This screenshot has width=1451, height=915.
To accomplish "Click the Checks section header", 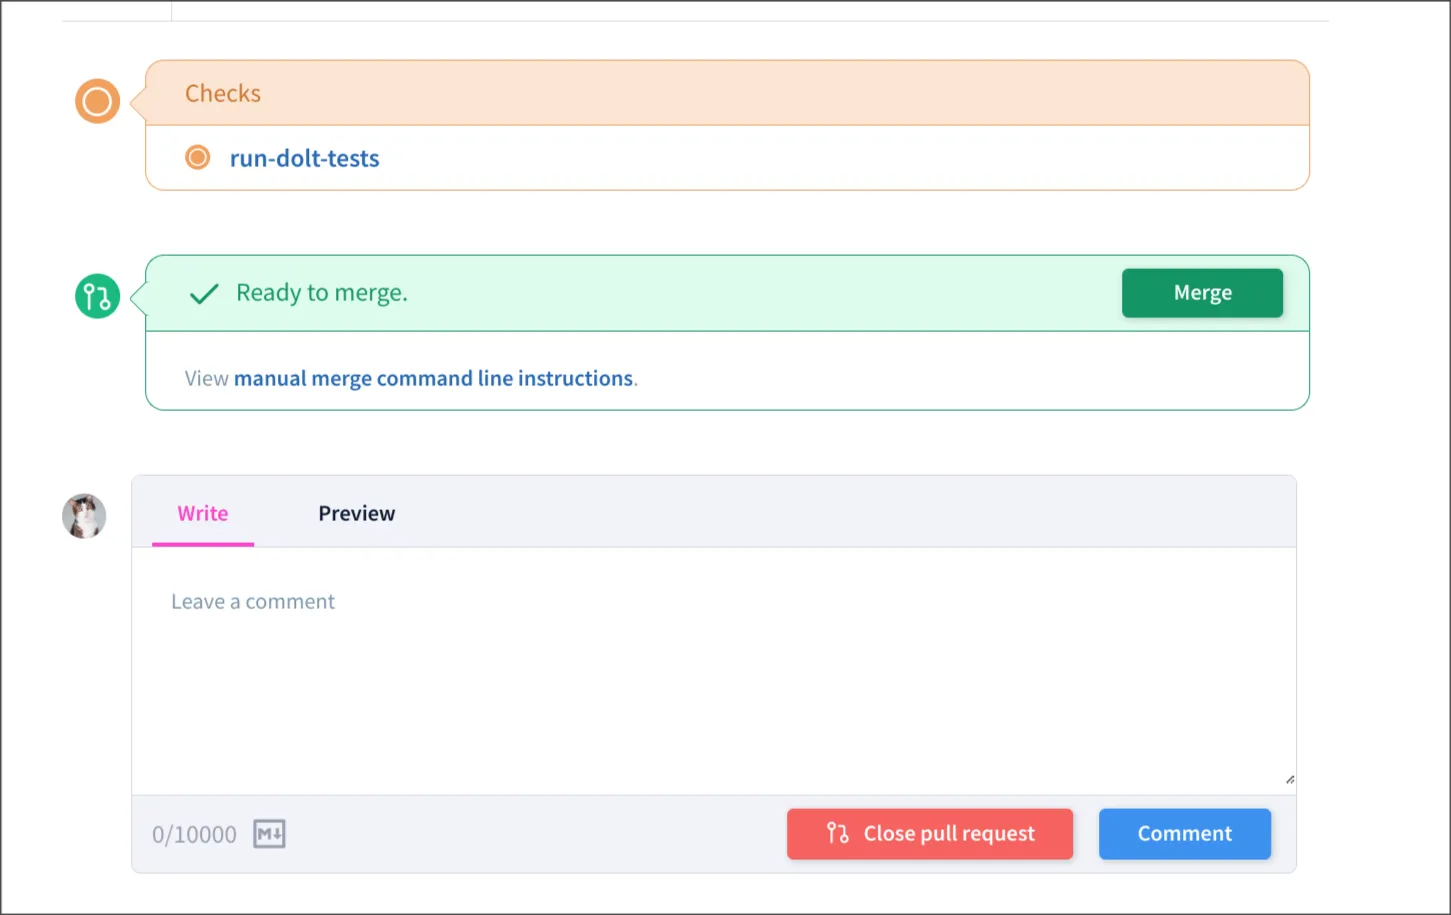I will [223, 93].
